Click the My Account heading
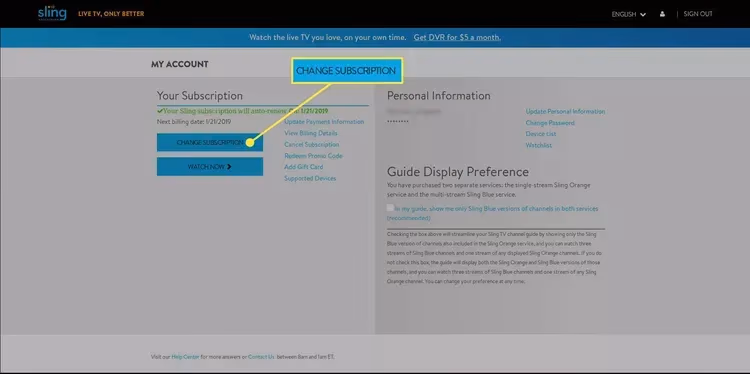750x374 pixels. [180, 64]
